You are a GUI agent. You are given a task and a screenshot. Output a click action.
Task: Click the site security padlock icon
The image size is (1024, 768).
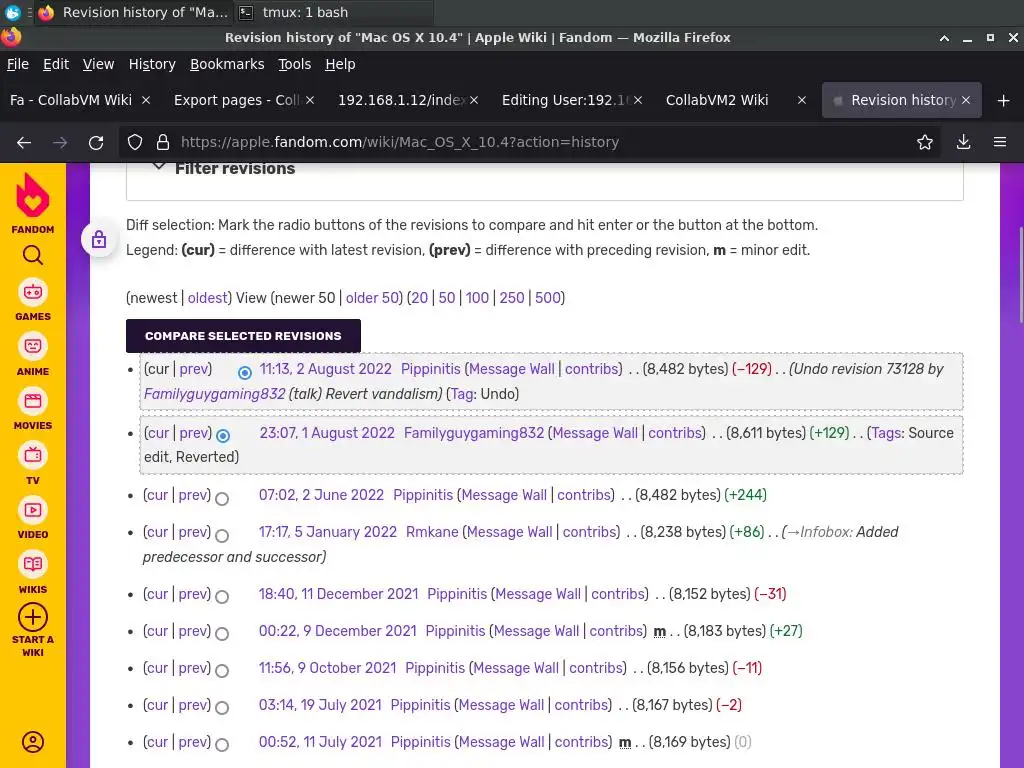pos(163,142)
